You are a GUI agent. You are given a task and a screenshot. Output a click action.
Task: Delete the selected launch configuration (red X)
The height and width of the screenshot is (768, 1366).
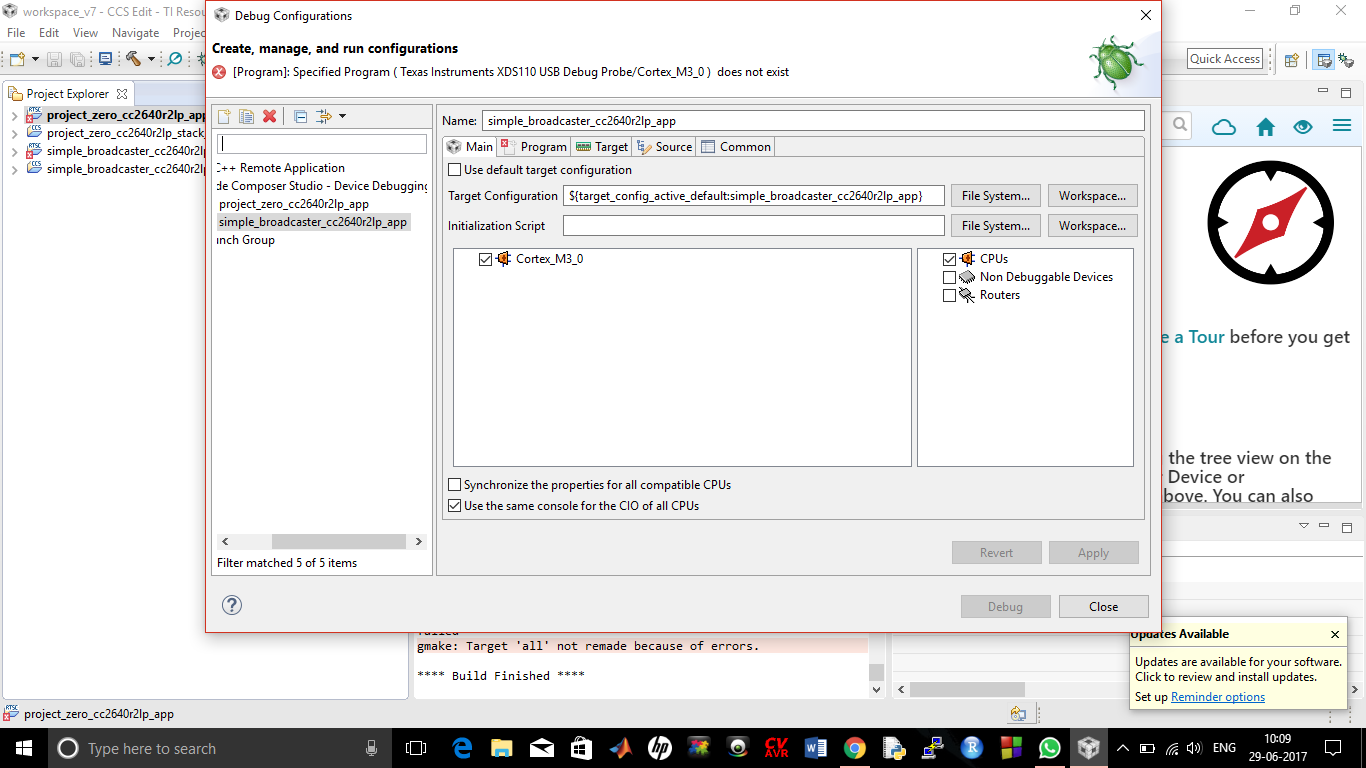269,117
